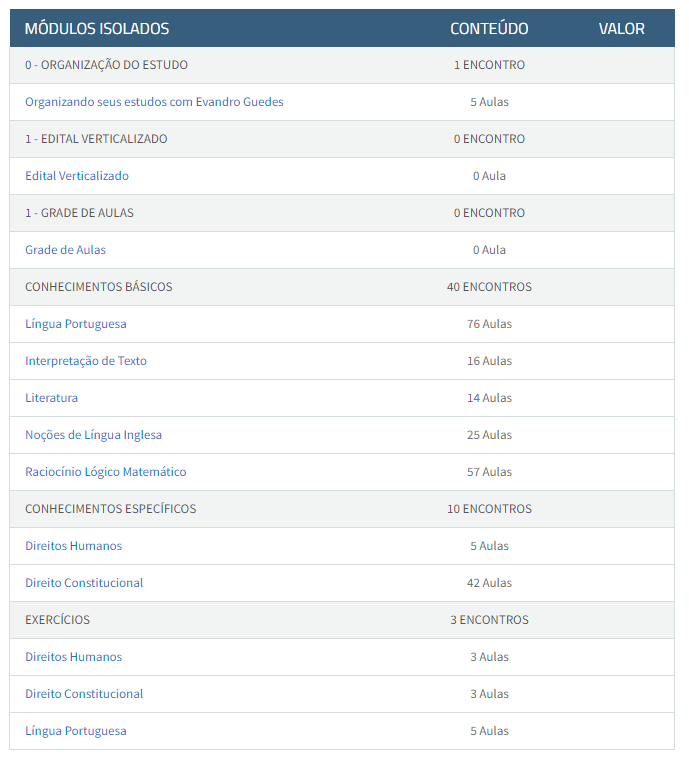This screenshot has width=689, height=763.
Task: Select the 1 - Grade de Aulas section header
Action: [x=79, y=213]
